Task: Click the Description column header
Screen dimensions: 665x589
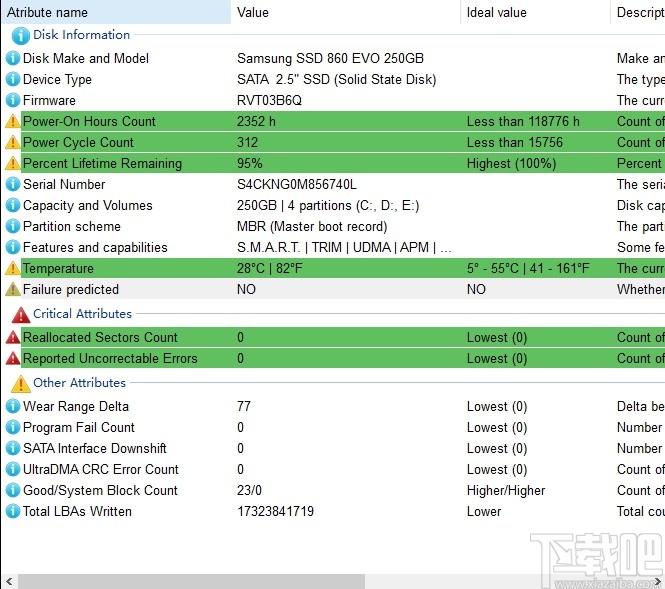Action: [638, 12]
